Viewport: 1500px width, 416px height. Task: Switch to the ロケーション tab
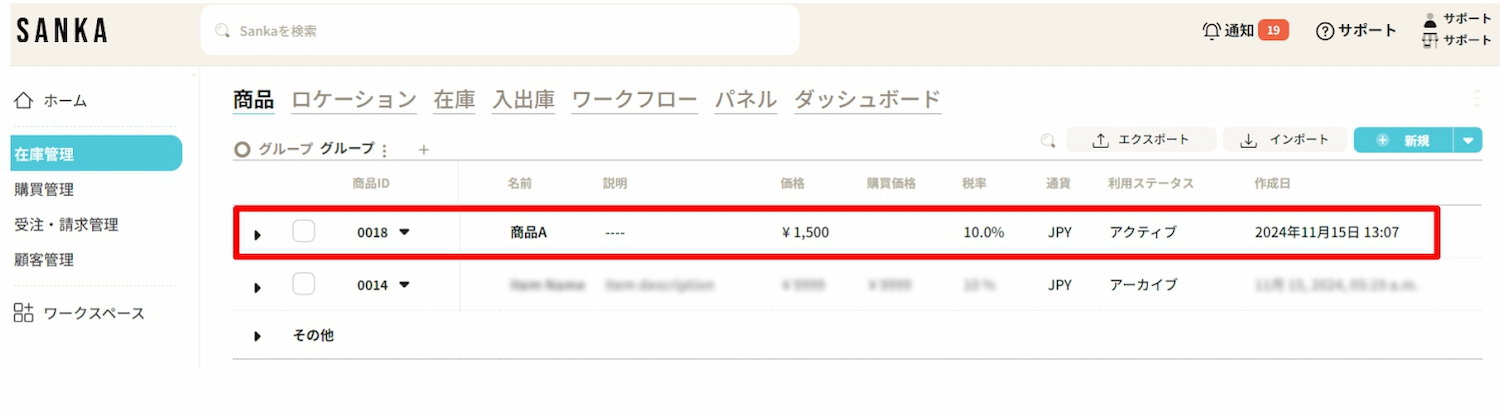point(353,99)
